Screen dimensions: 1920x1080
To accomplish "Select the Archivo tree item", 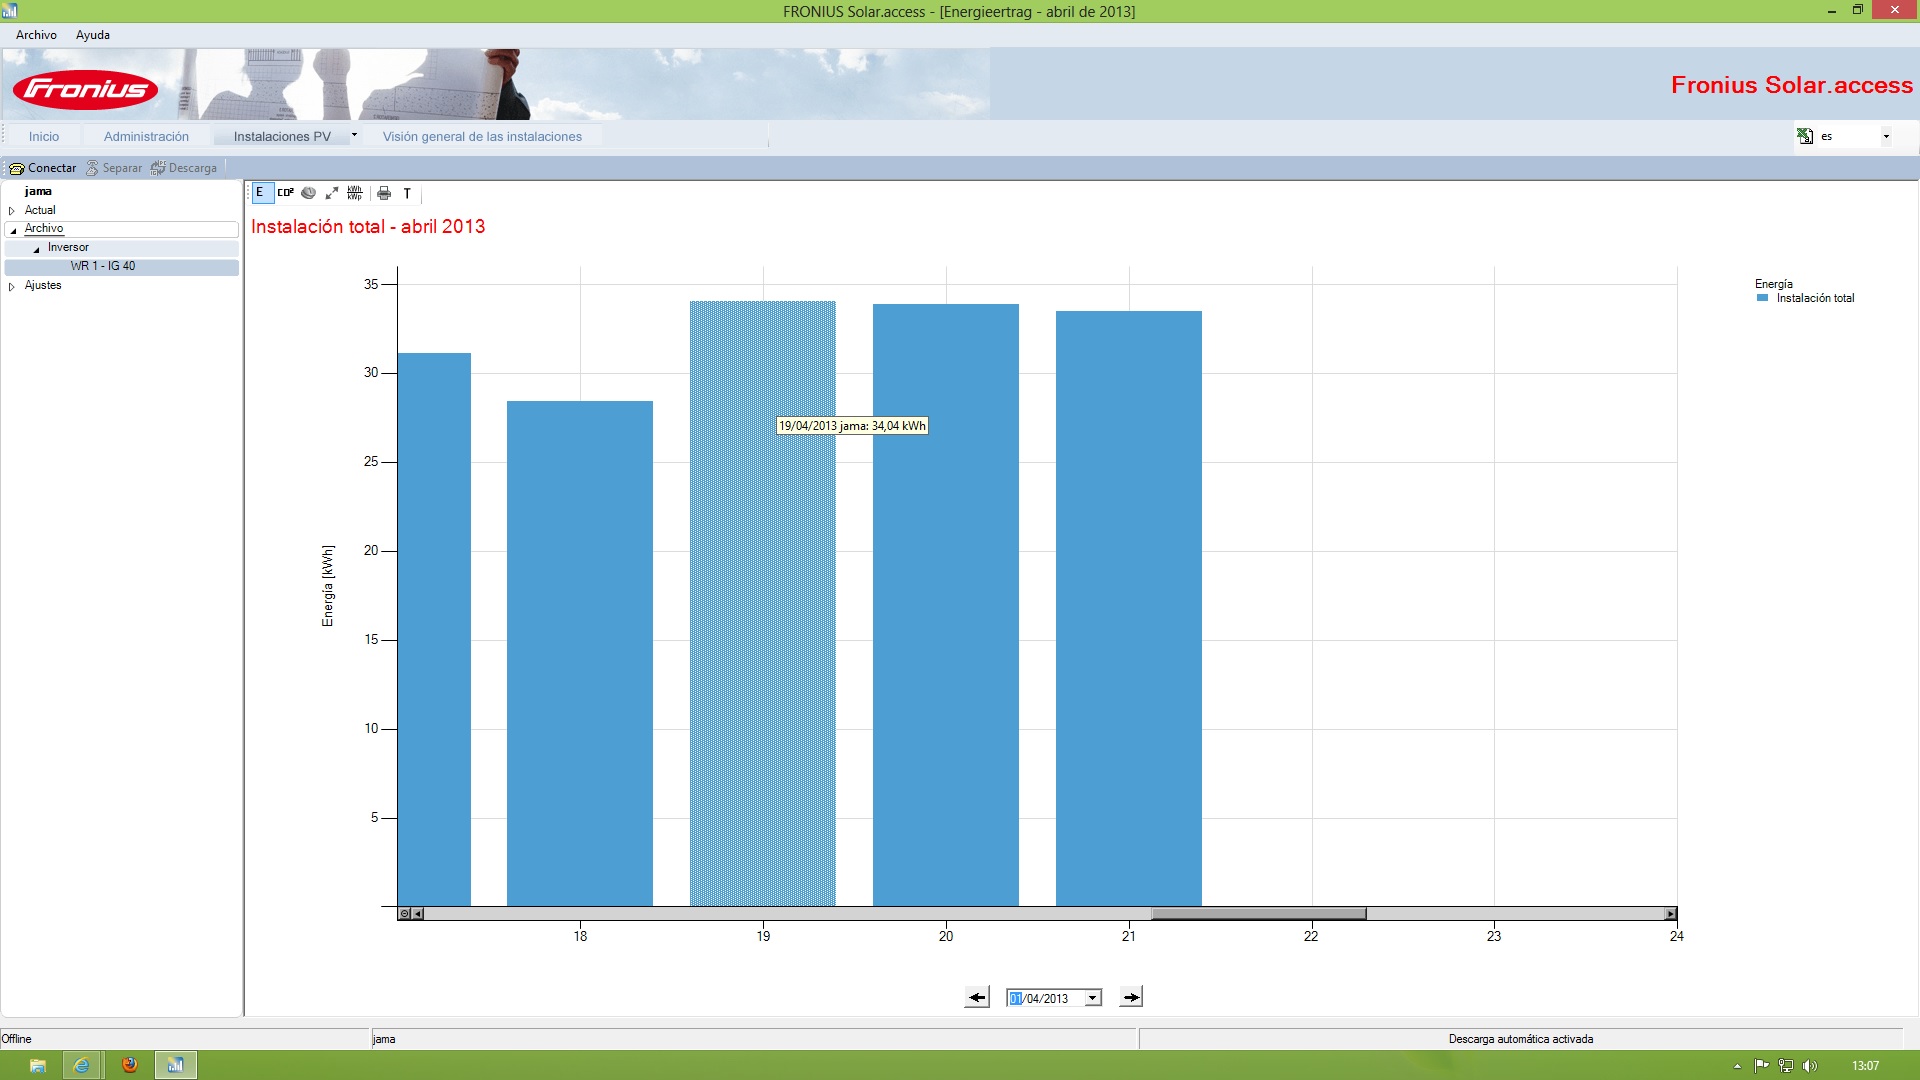I will click(44, 228).
